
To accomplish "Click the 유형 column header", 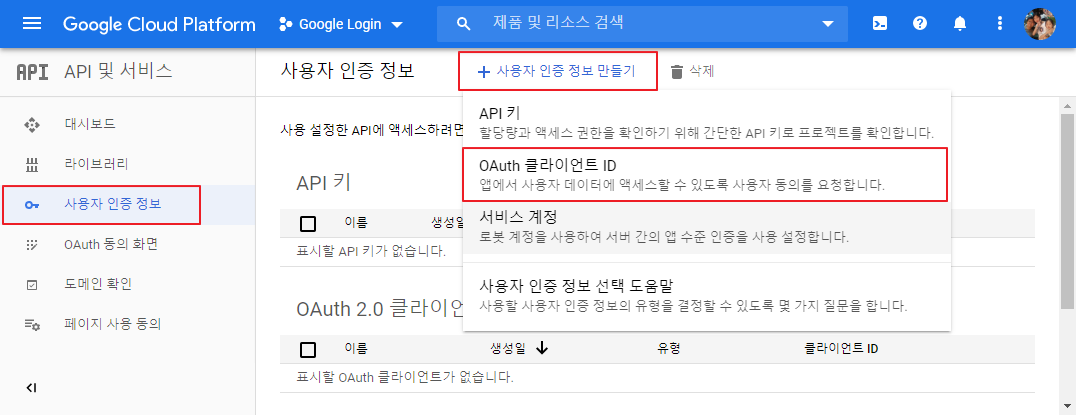I will point(668,348).
